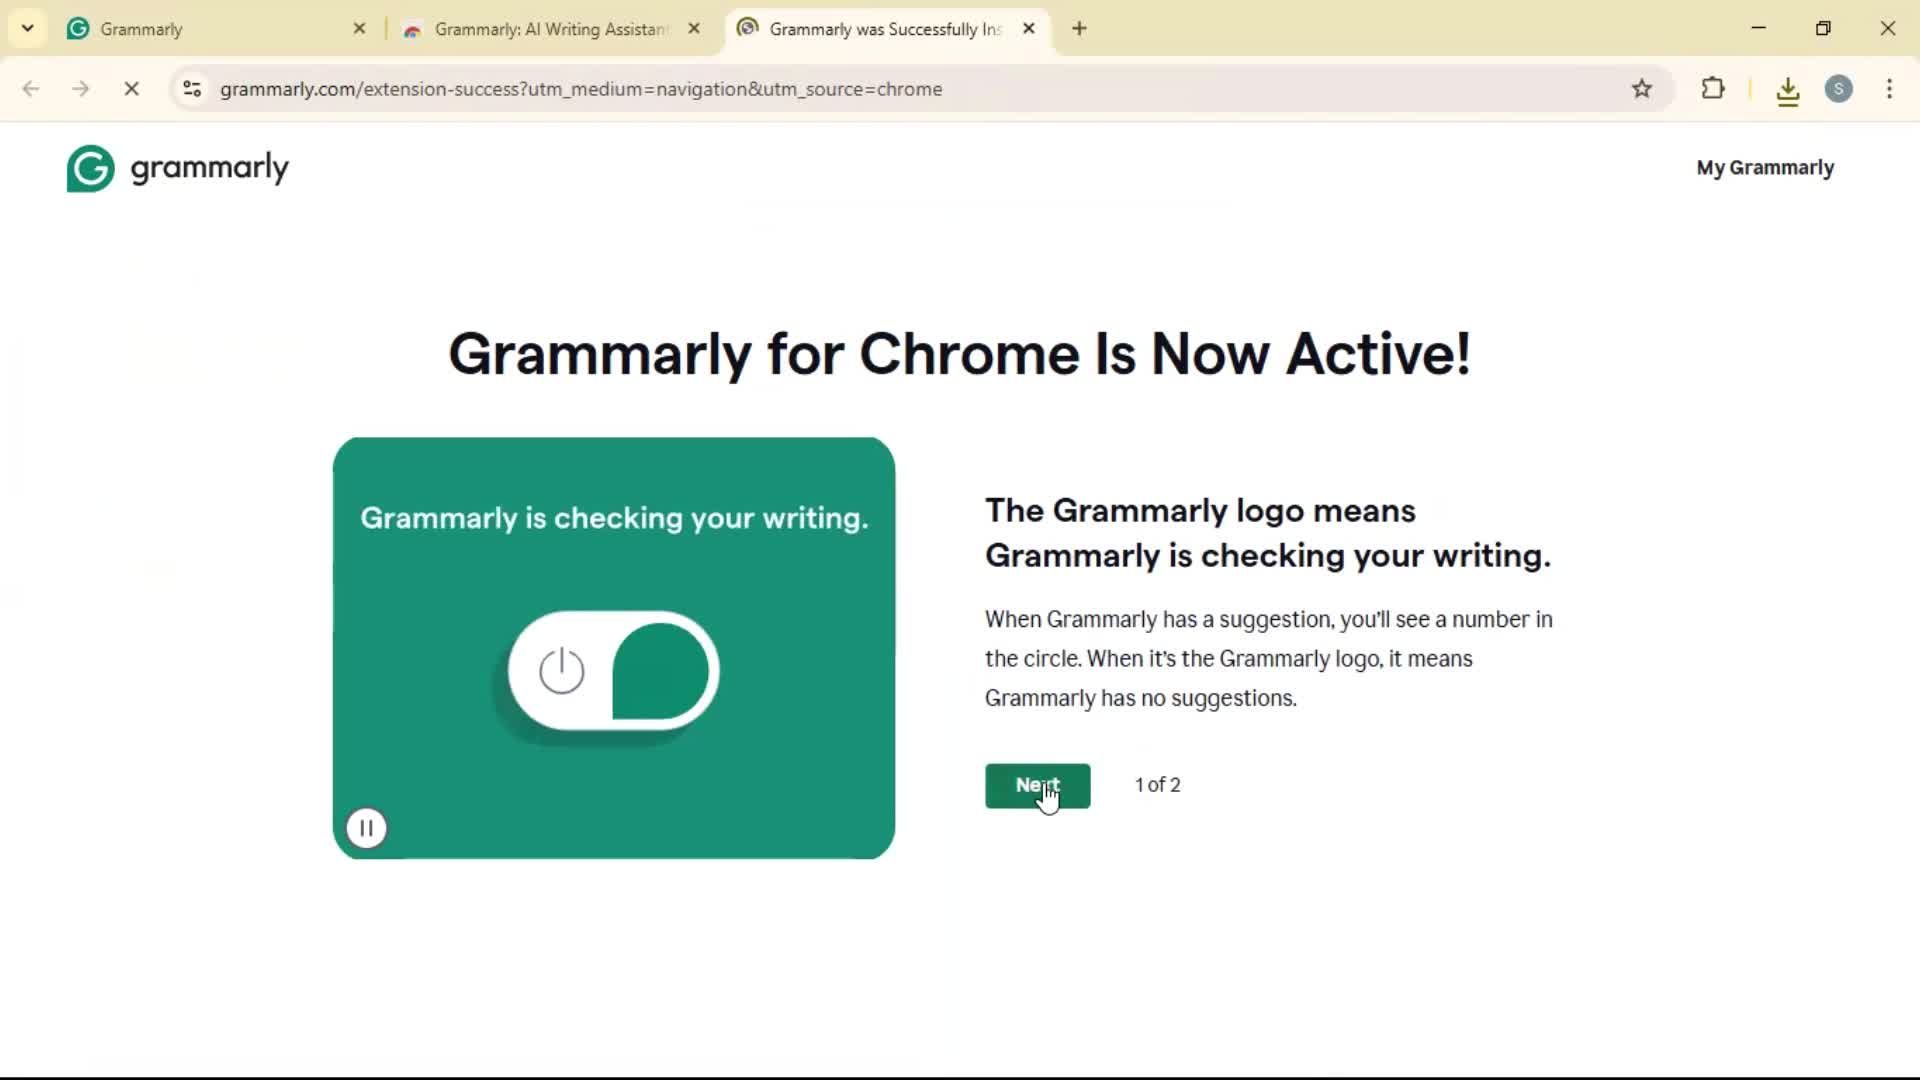This screenshot has width=1920, height=1080.
Task: View site information icon in address bar
Action: (x=193, y=89)
